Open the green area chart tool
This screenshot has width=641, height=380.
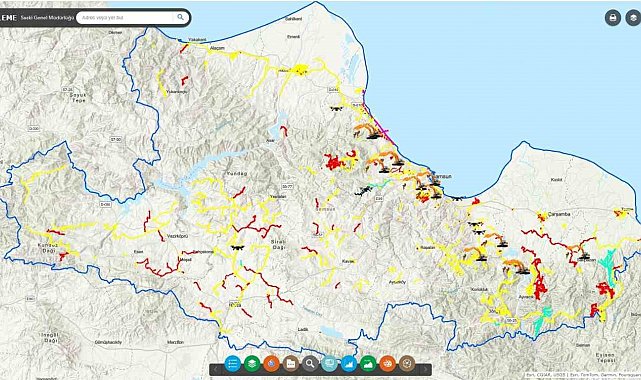point(368,363)
